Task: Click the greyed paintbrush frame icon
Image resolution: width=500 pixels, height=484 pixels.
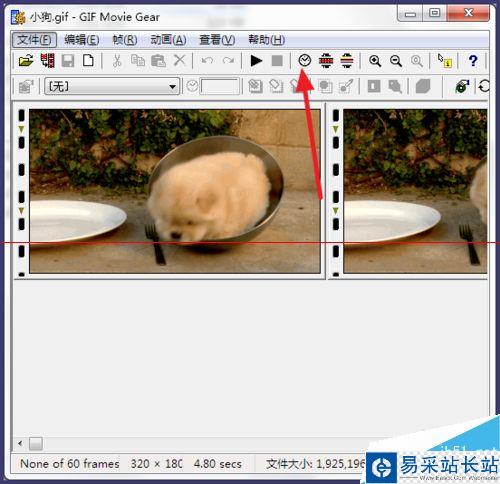Action: click(x=346, y=87)
